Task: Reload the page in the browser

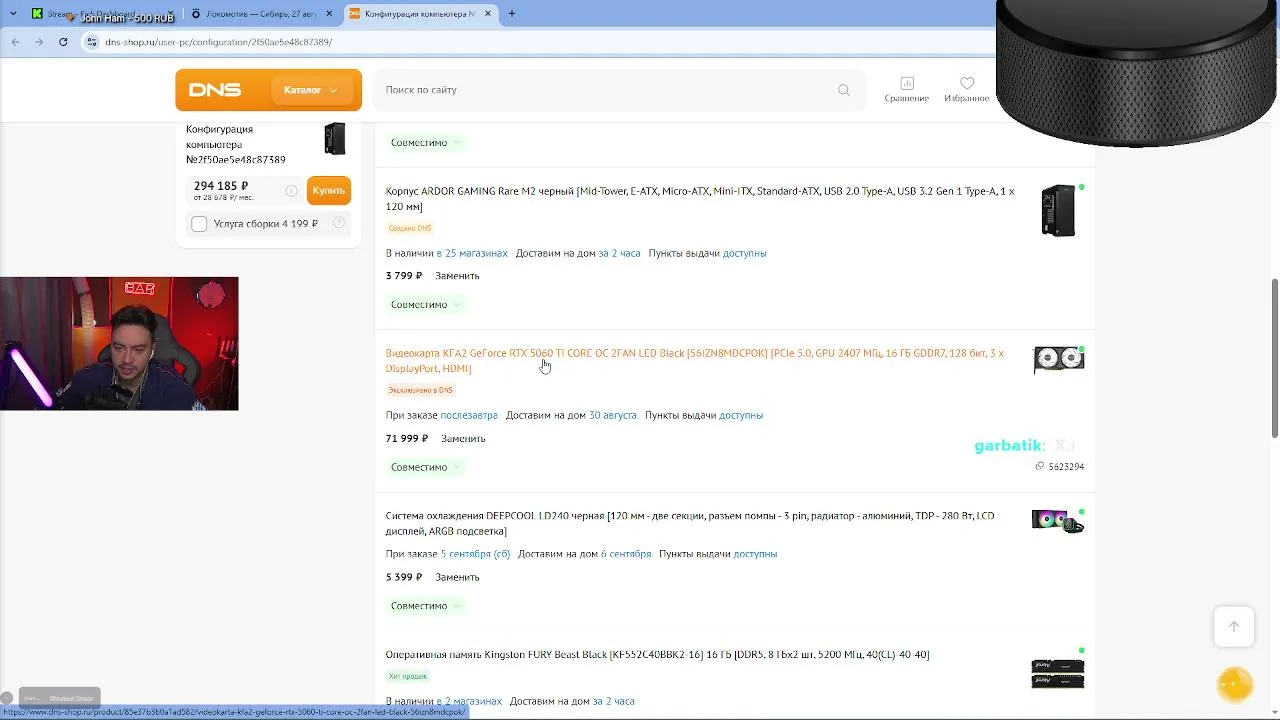Action: tap(63, 42)
